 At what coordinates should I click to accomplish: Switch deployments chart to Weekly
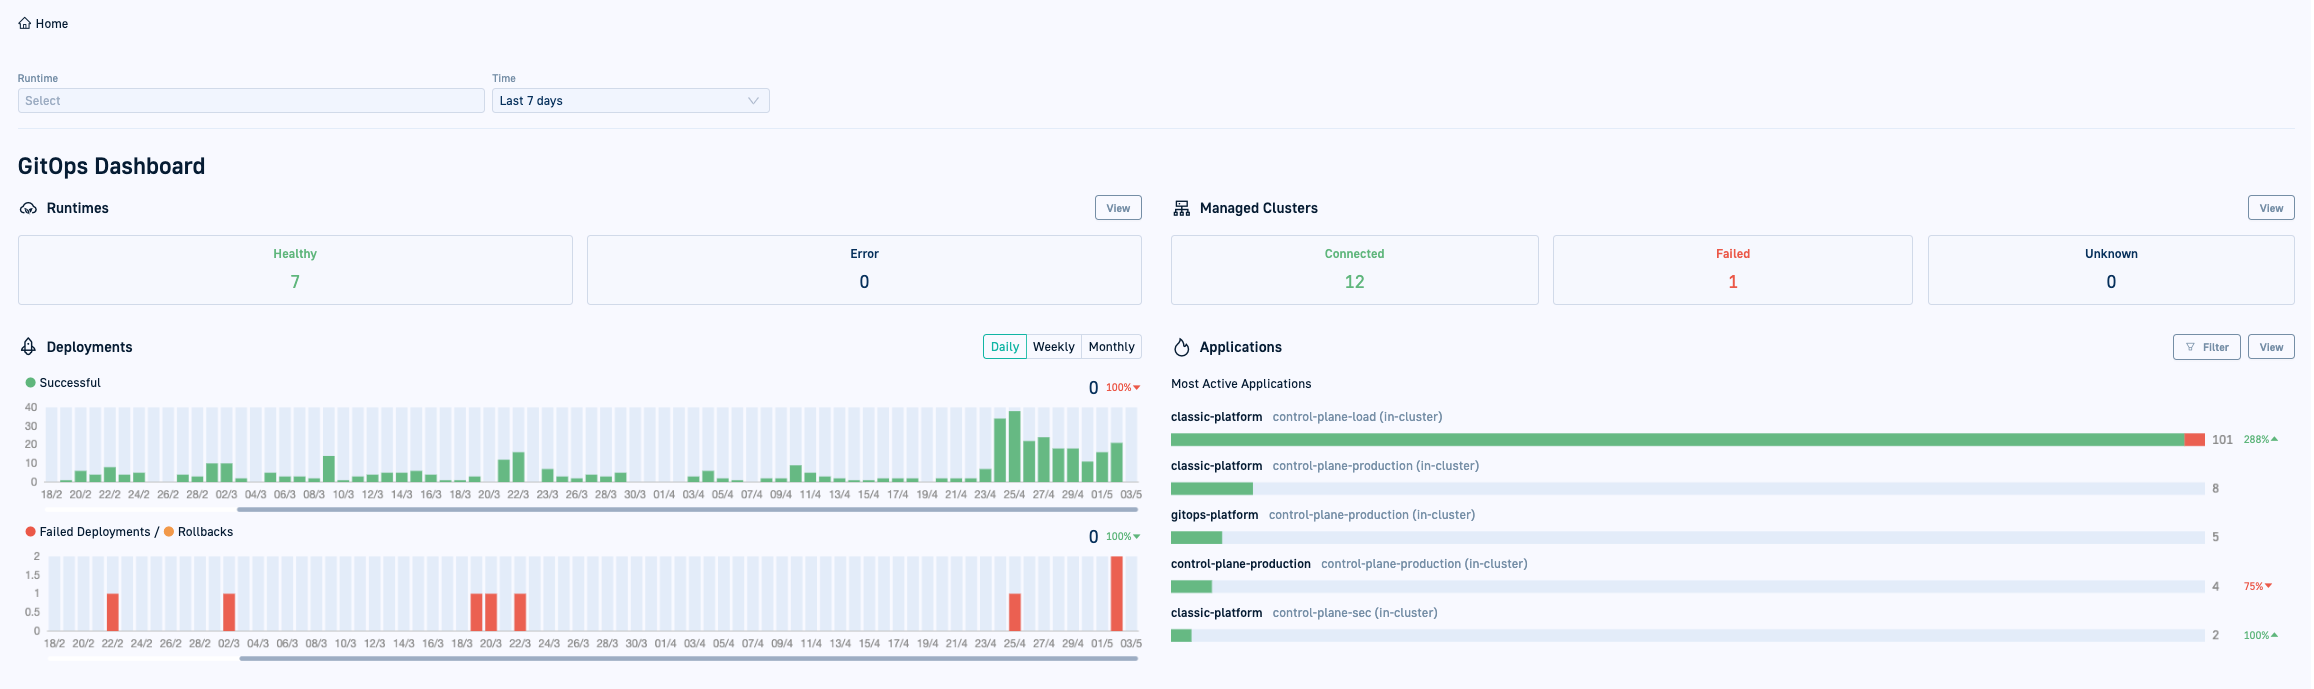[1053, 347]
